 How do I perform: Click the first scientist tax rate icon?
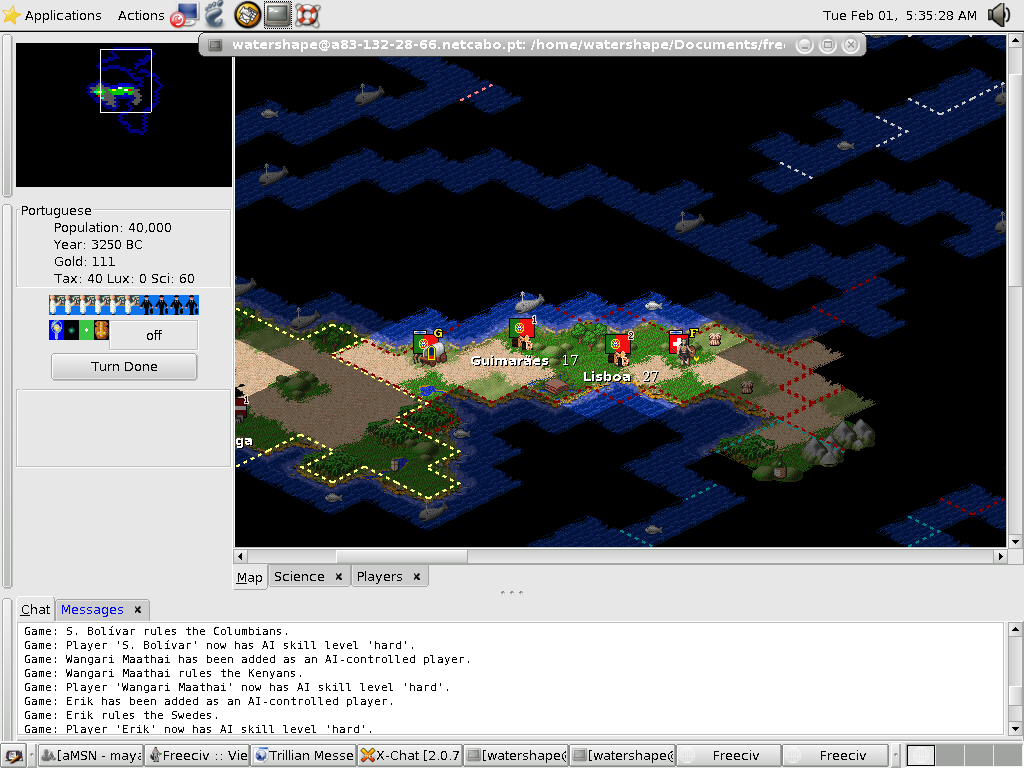click(x=56, y=305)
